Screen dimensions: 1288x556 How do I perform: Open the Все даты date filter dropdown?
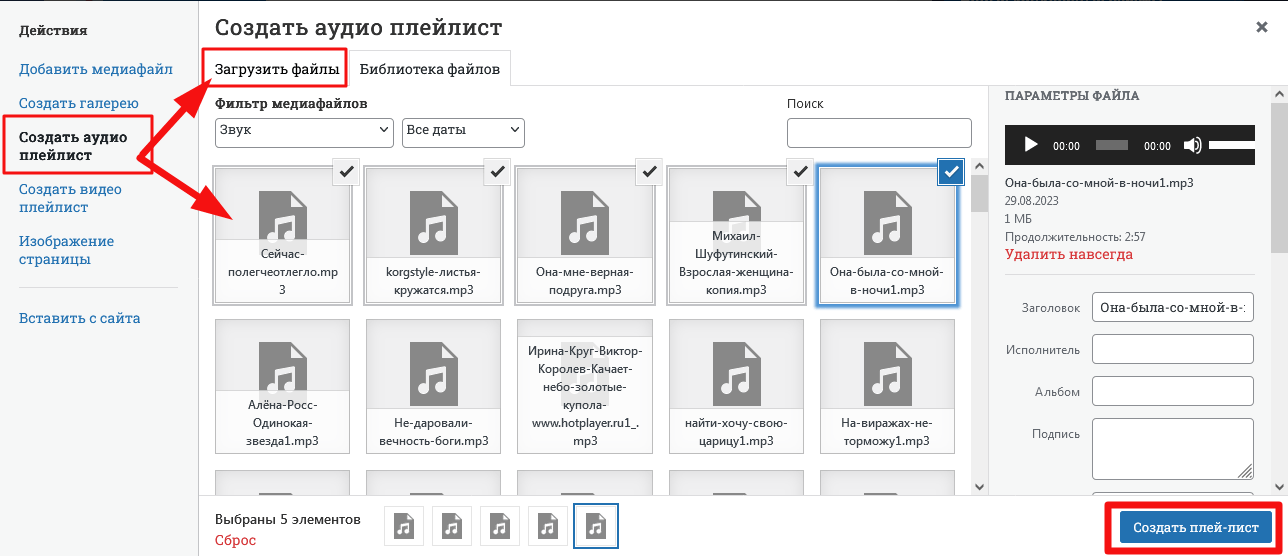pyautogui.click(x=463, y=132)
